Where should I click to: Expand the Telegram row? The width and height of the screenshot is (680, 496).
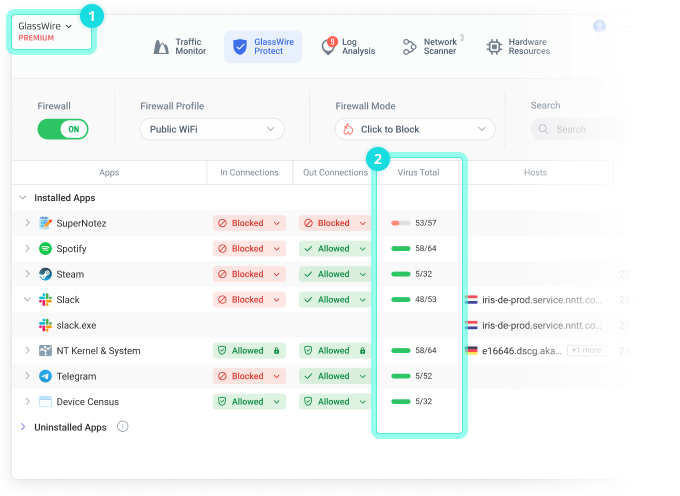click(27, 376)
